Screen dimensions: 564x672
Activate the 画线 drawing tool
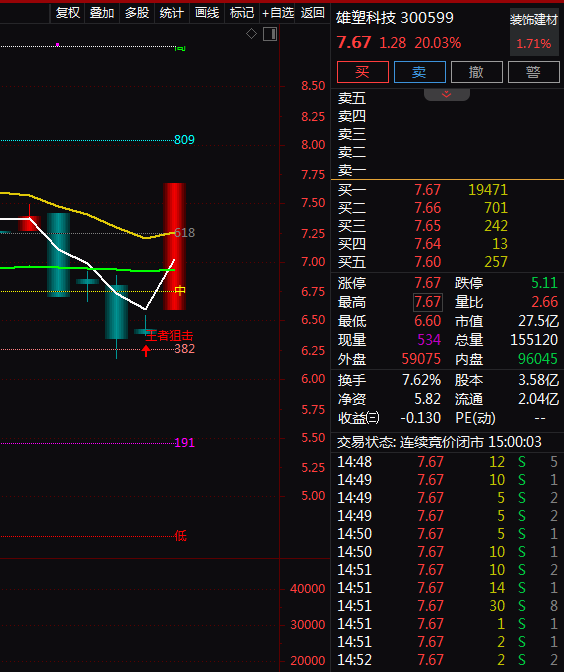click(x=207, y=13)
